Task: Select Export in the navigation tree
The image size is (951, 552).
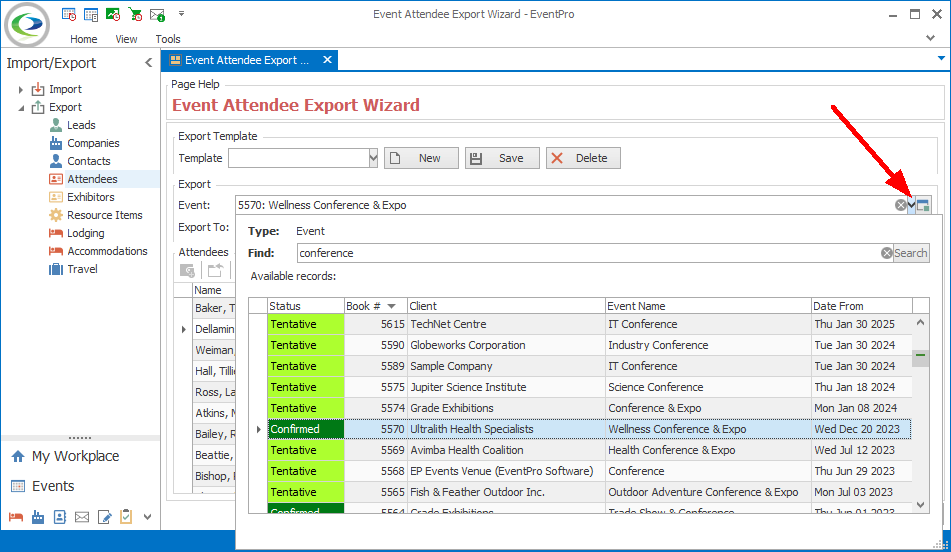Action: click(x=66, y=107)
